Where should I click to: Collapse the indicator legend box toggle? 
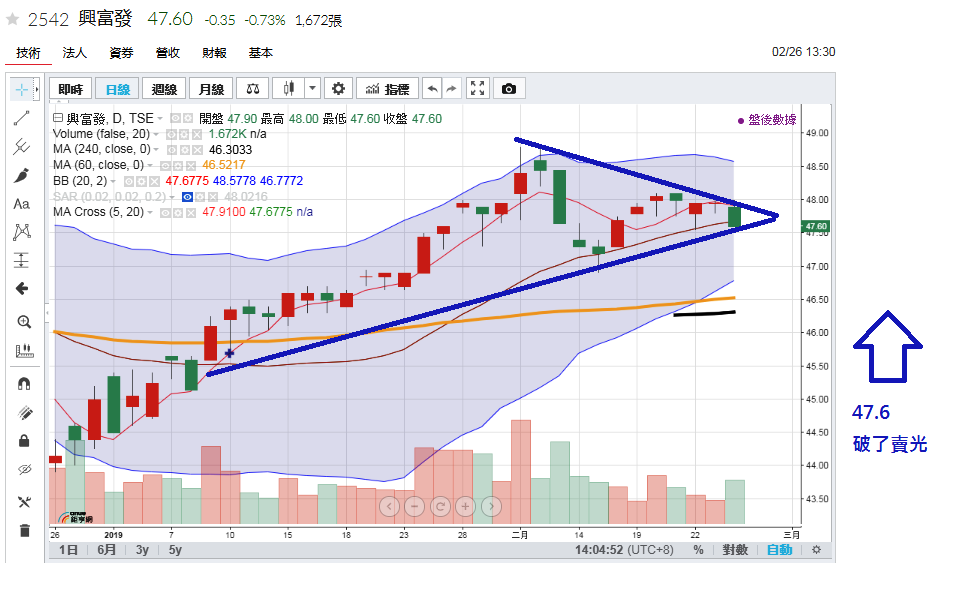click(58, 117)
